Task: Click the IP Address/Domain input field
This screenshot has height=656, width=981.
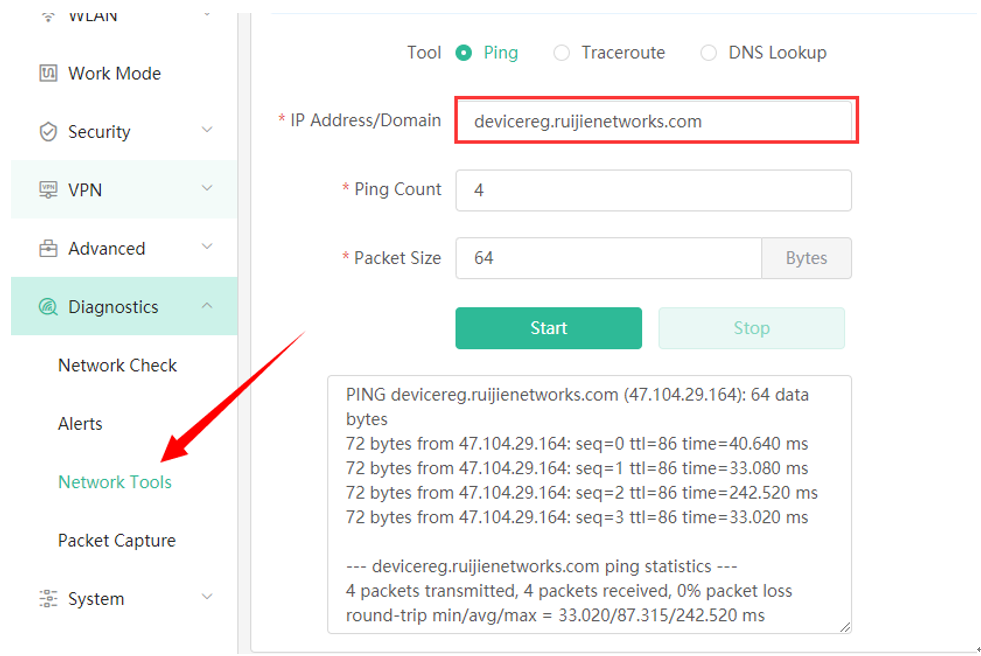Action: point(656,120)
